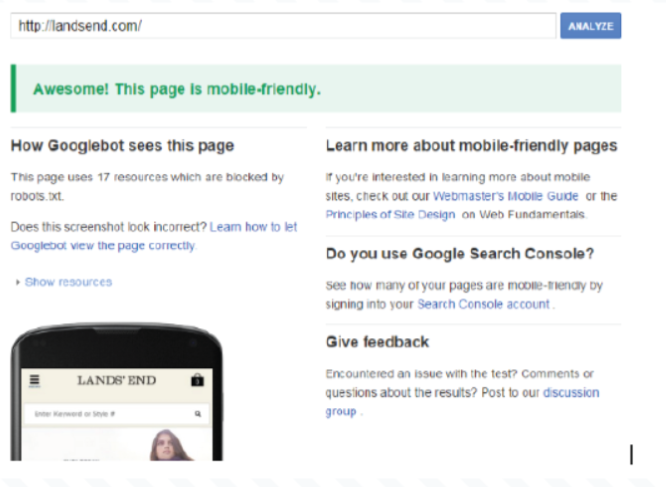Click the LANDS' END logo in preview
666x487 pixels.
(116, 380)
